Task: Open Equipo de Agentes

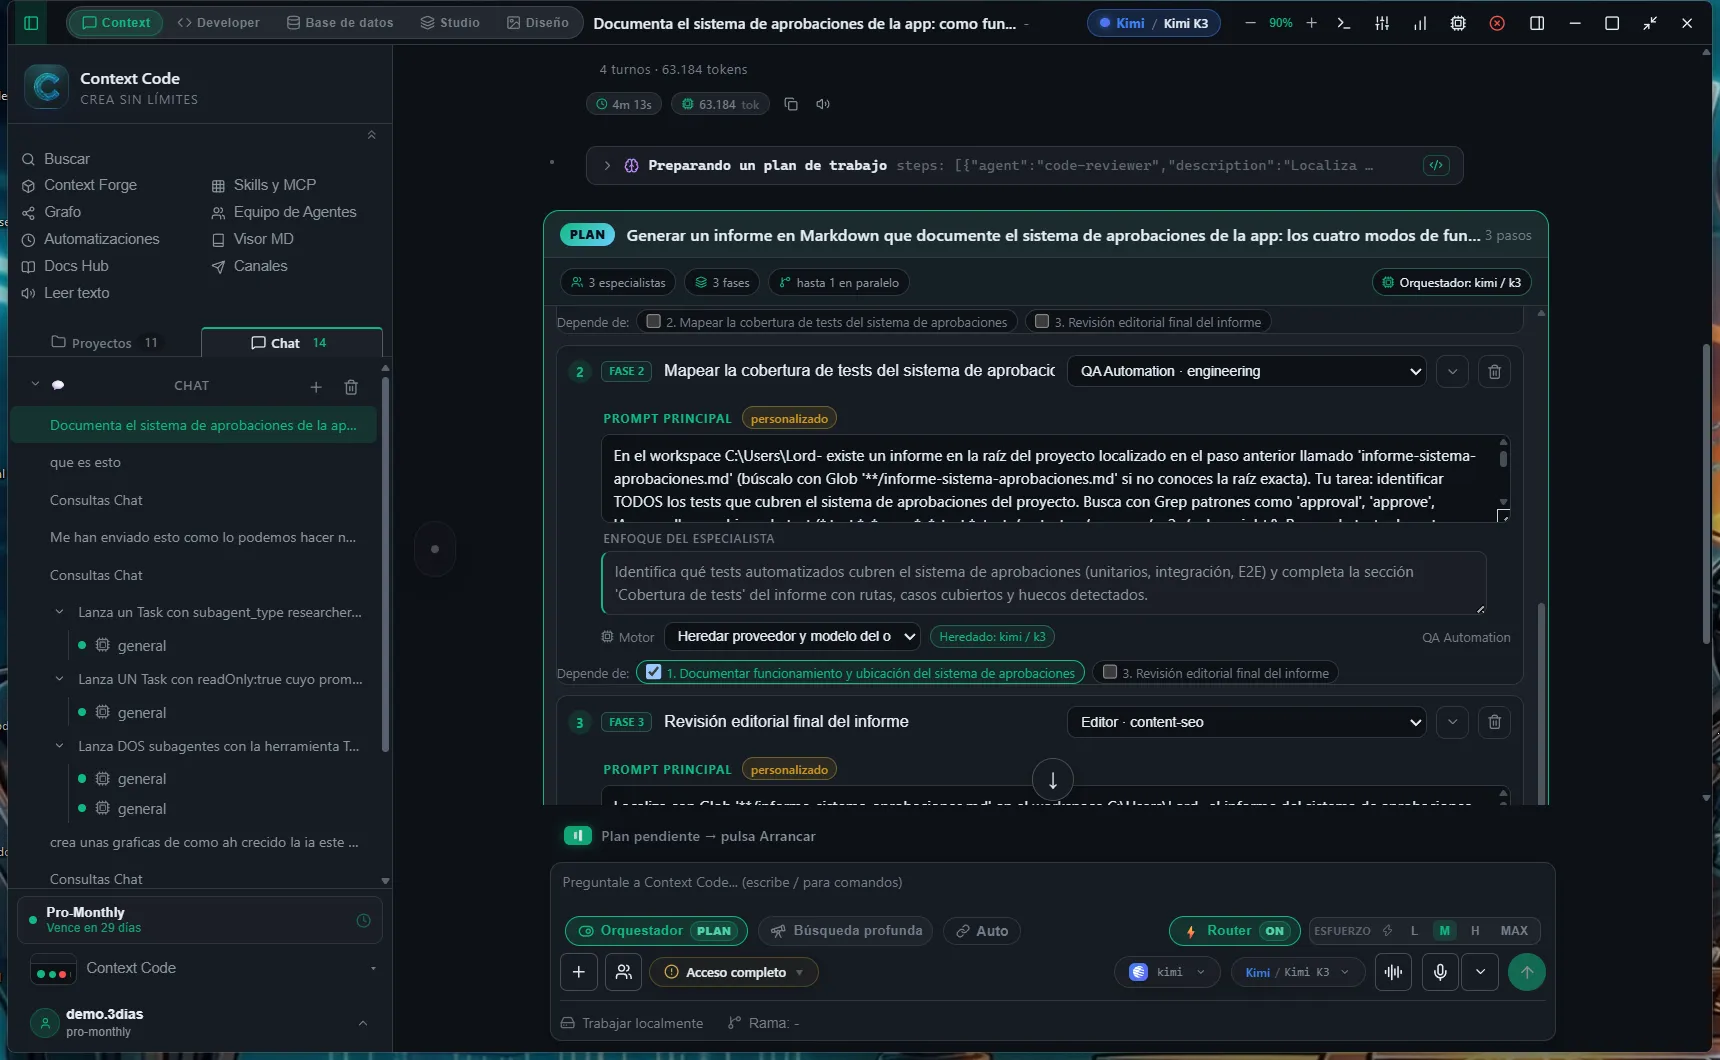Action: (x=284, y=212)
